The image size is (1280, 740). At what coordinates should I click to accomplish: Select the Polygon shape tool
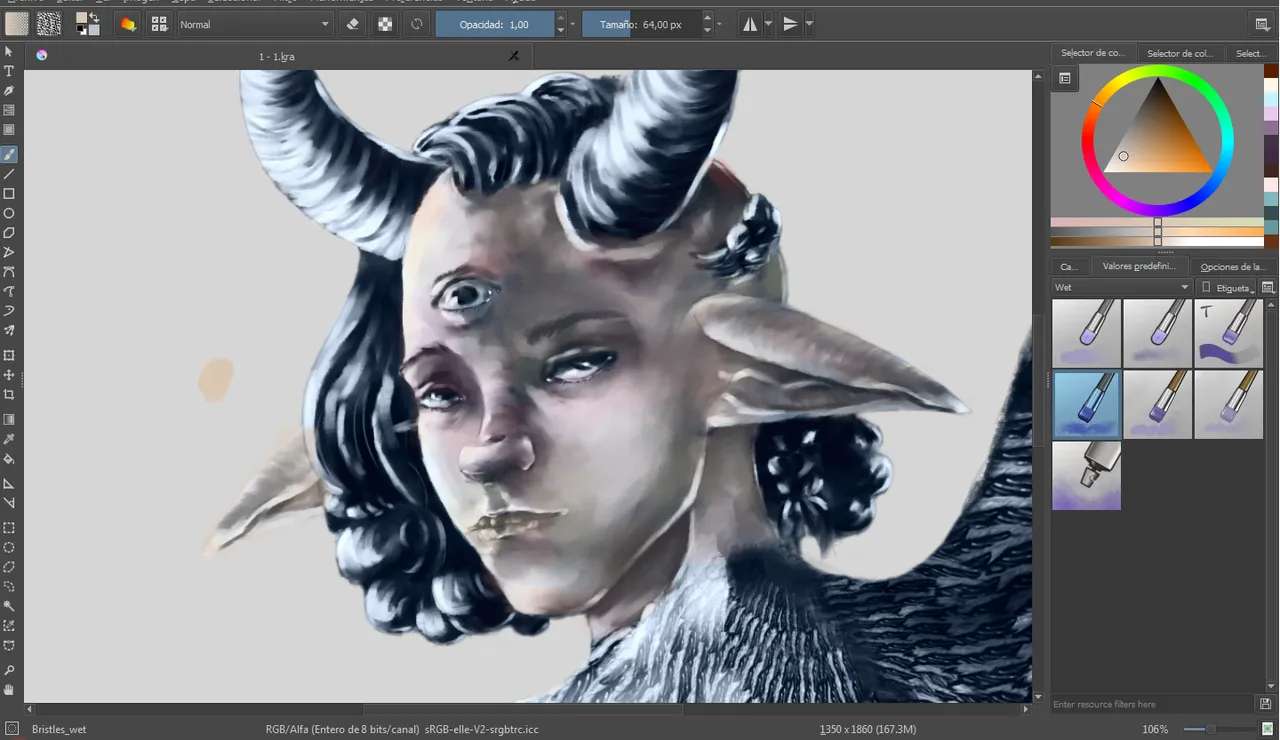point(9,232)
